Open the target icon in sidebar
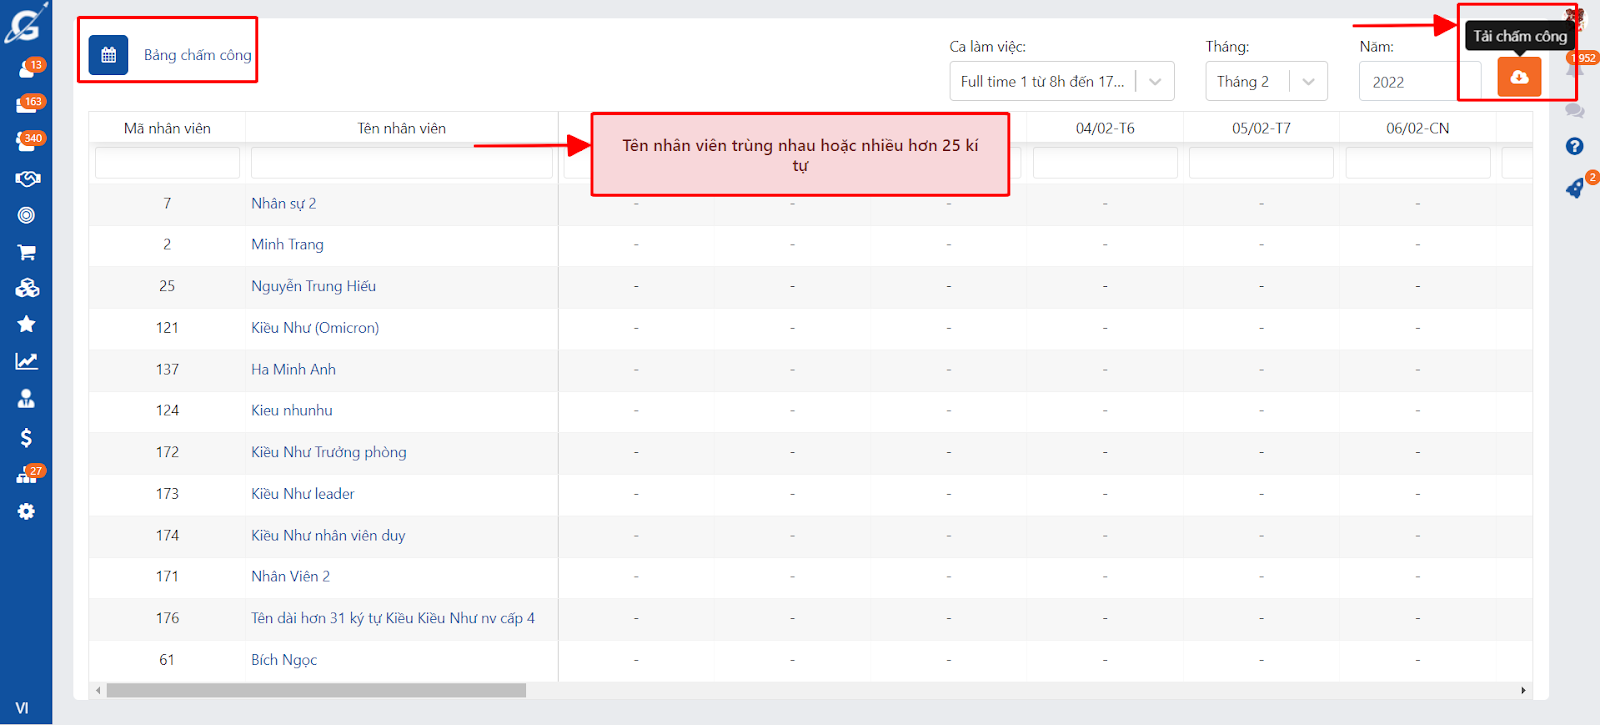The width and height of the screenshot is (1600, 725). [x=27, y=215]
